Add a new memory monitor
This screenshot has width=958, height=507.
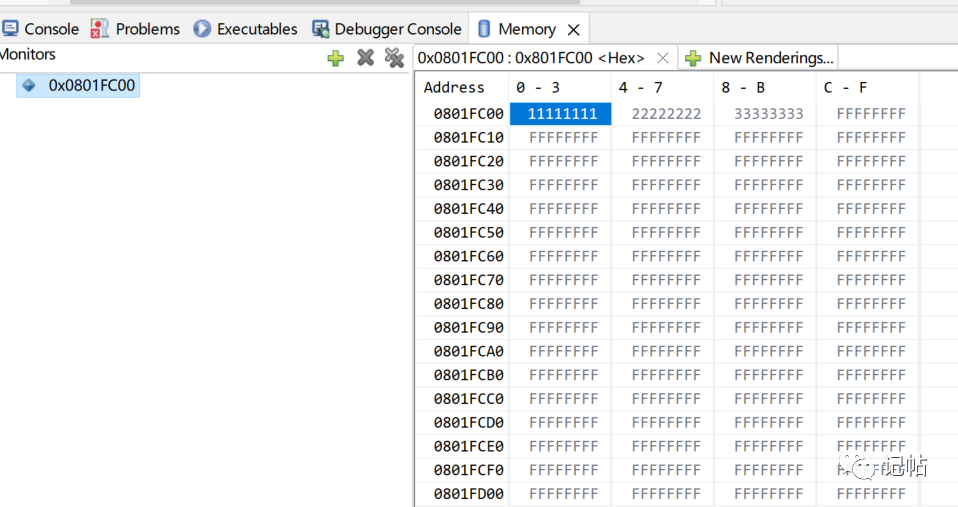click(x=335, y=58)
